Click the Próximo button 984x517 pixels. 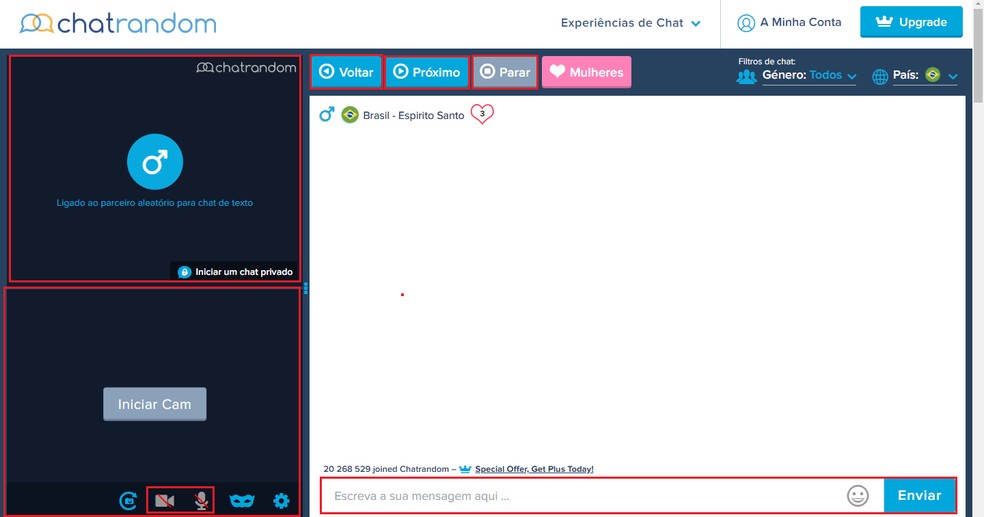point(427,72)
